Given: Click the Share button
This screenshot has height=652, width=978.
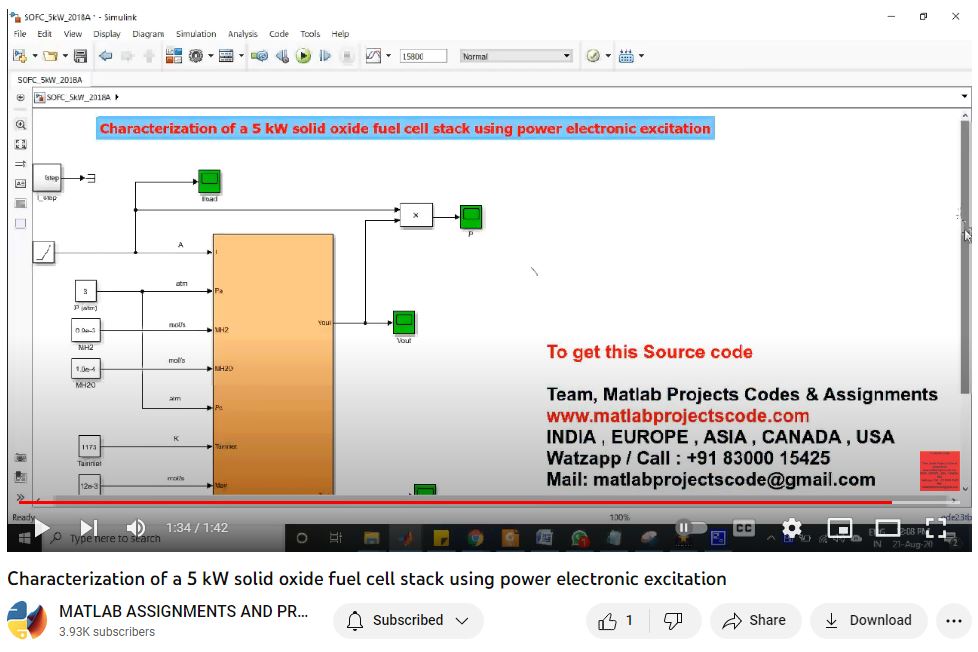Looking at the screenshot, I should coord(755,621).
